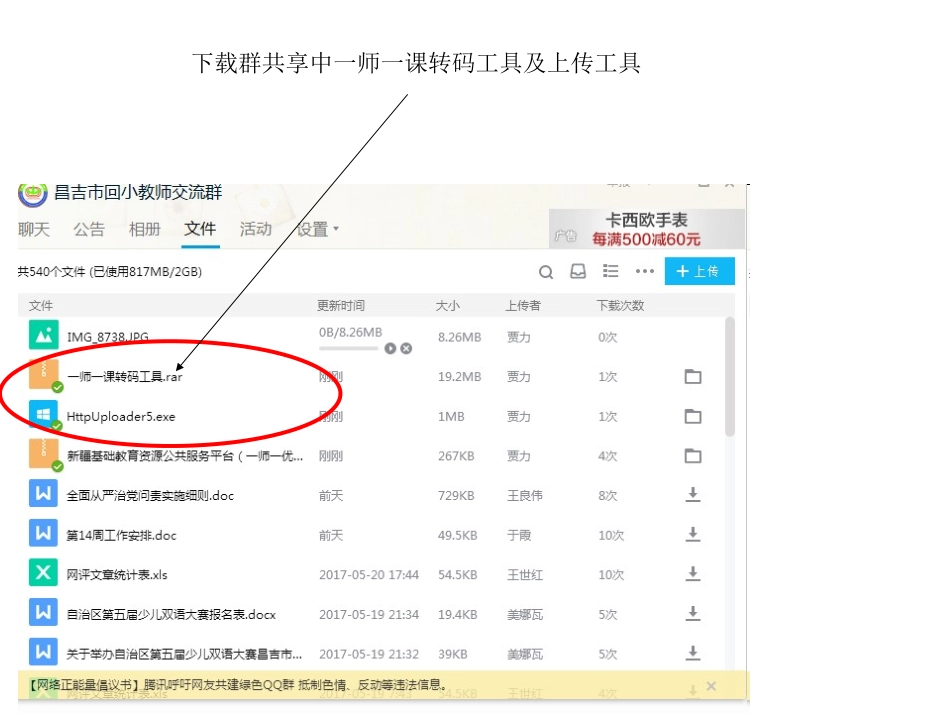
Task: Cancel the IMG_8738.JPG download
Action: 406,348
